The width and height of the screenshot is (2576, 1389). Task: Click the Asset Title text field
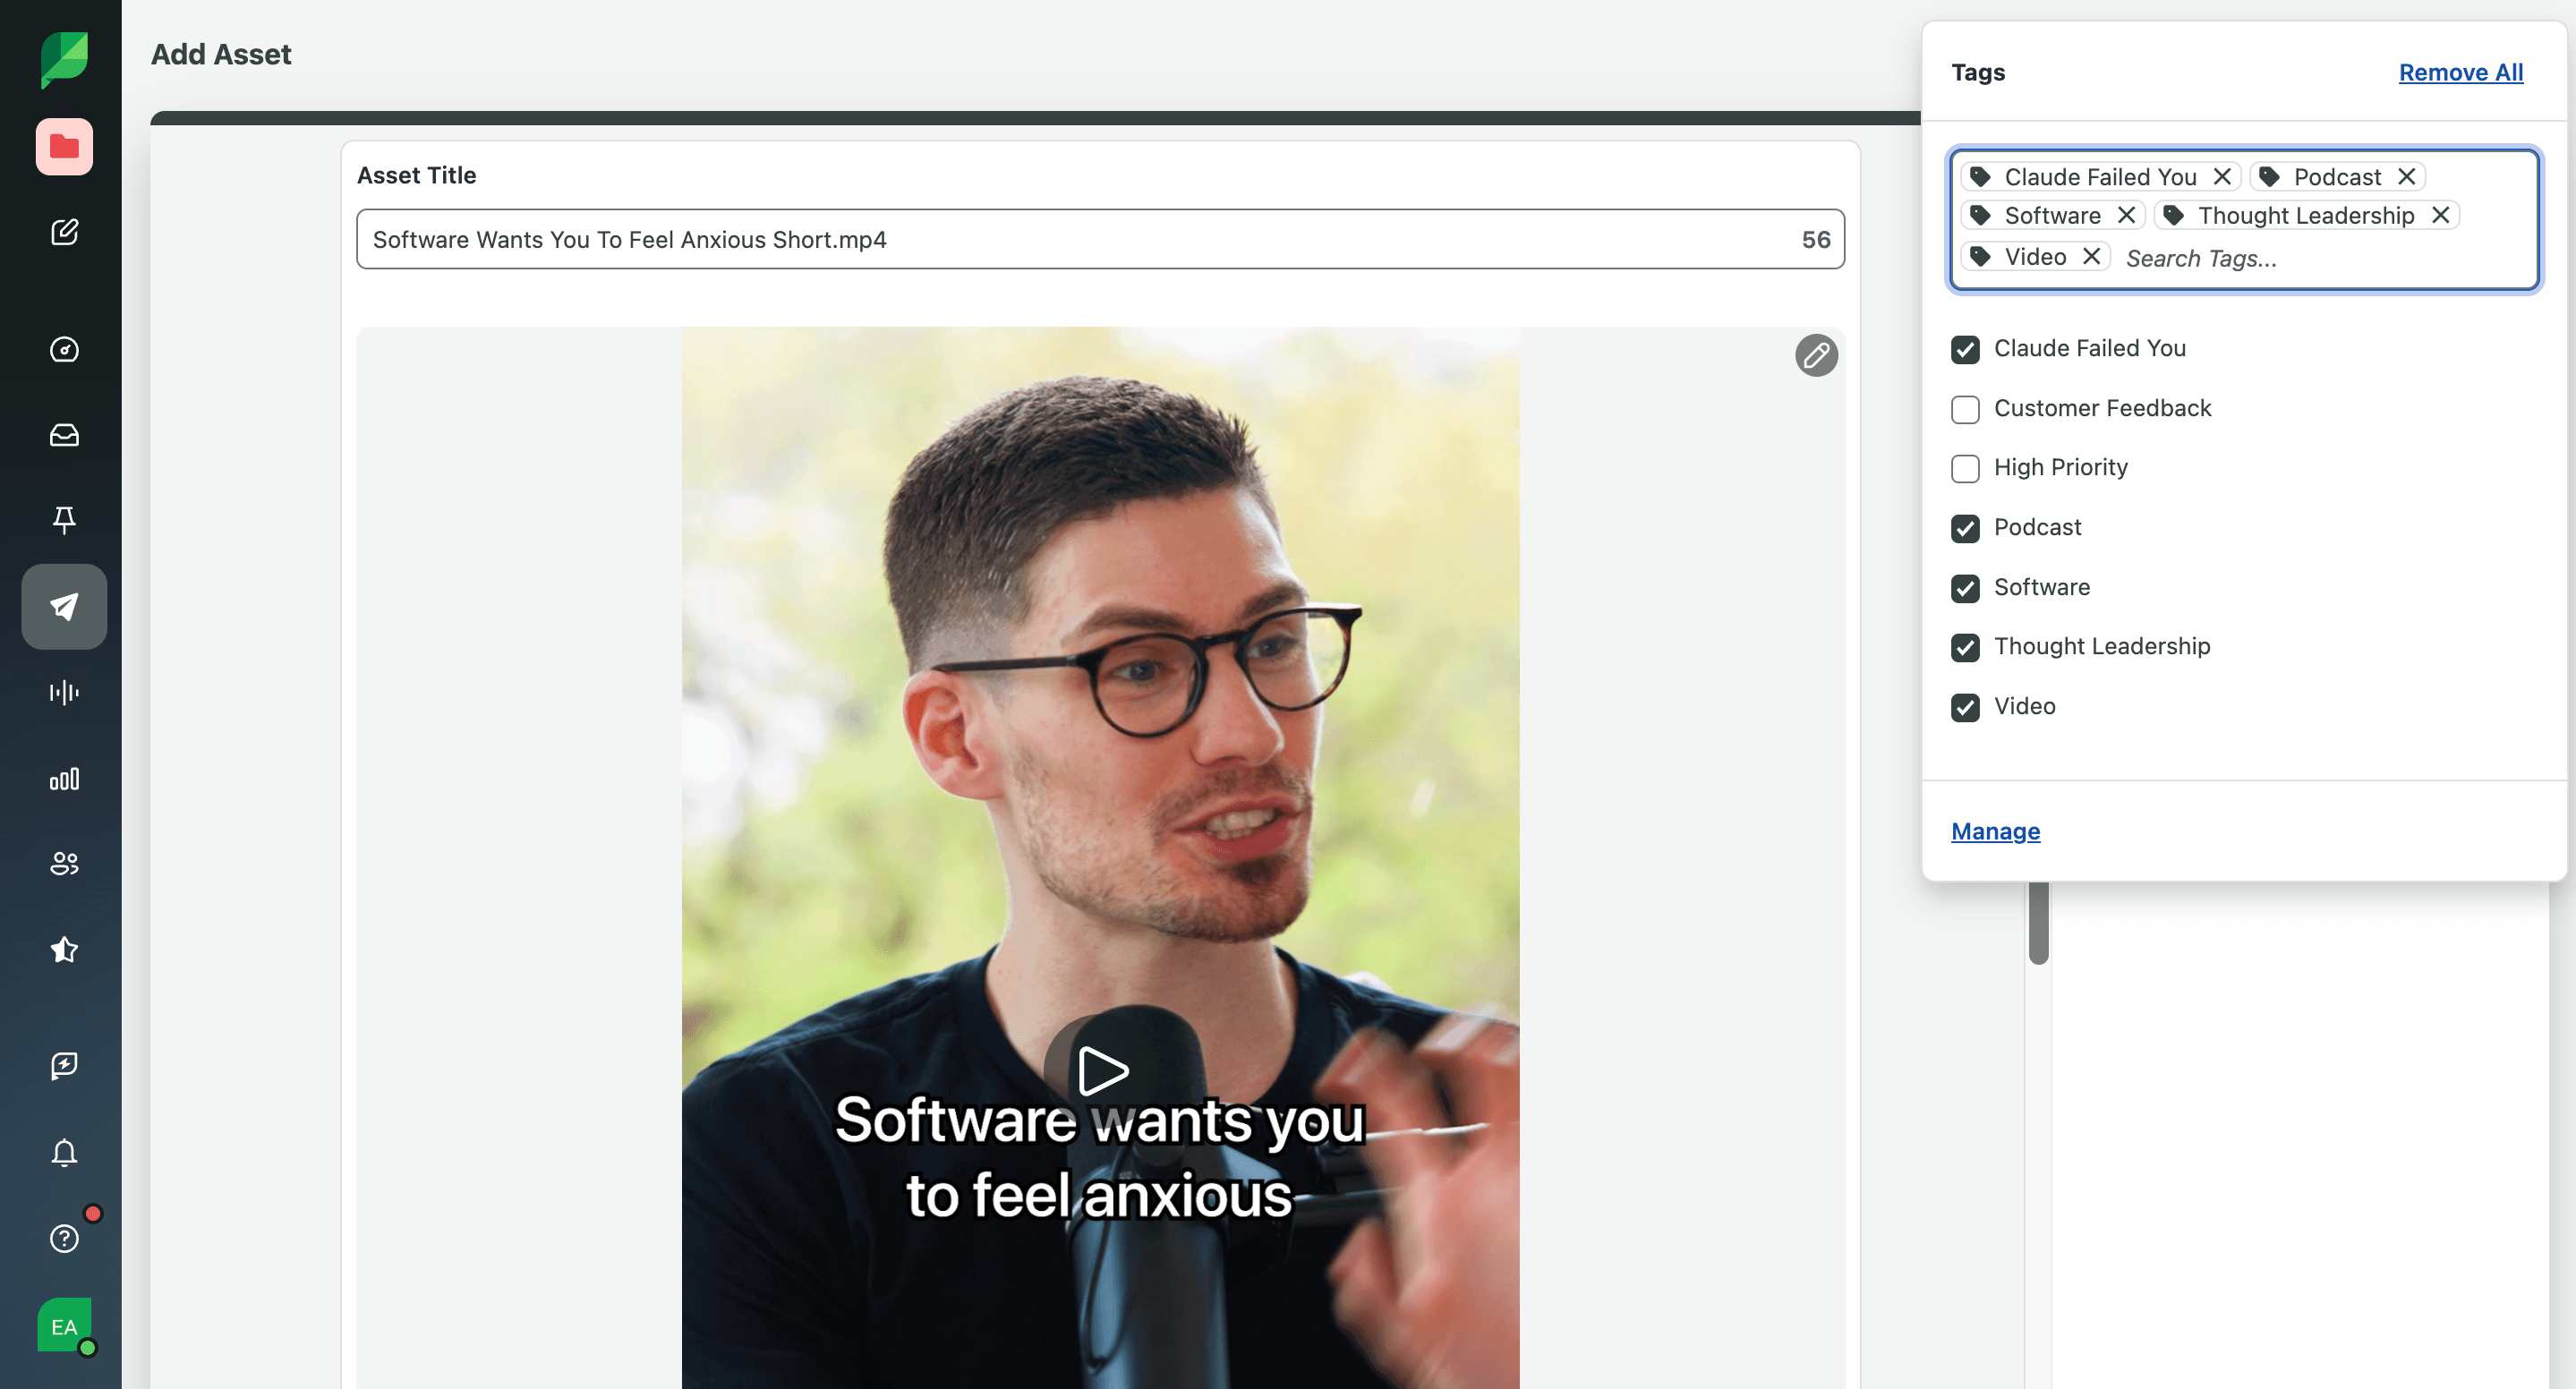point(1100,239)
